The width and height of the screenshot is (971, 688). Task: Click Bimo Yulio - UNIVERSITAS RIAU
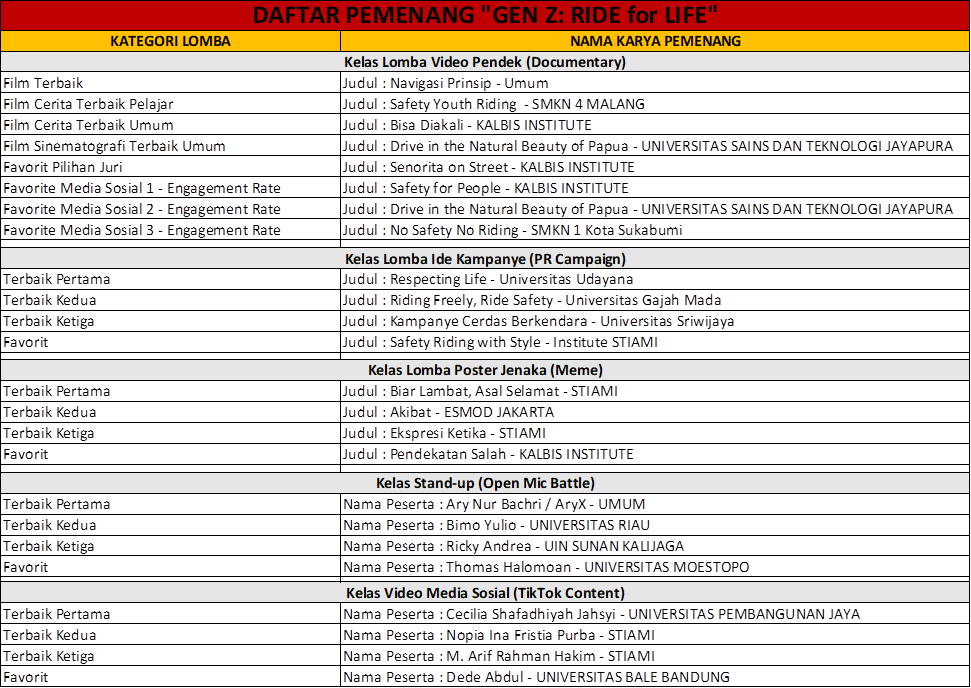pos(655,525)
